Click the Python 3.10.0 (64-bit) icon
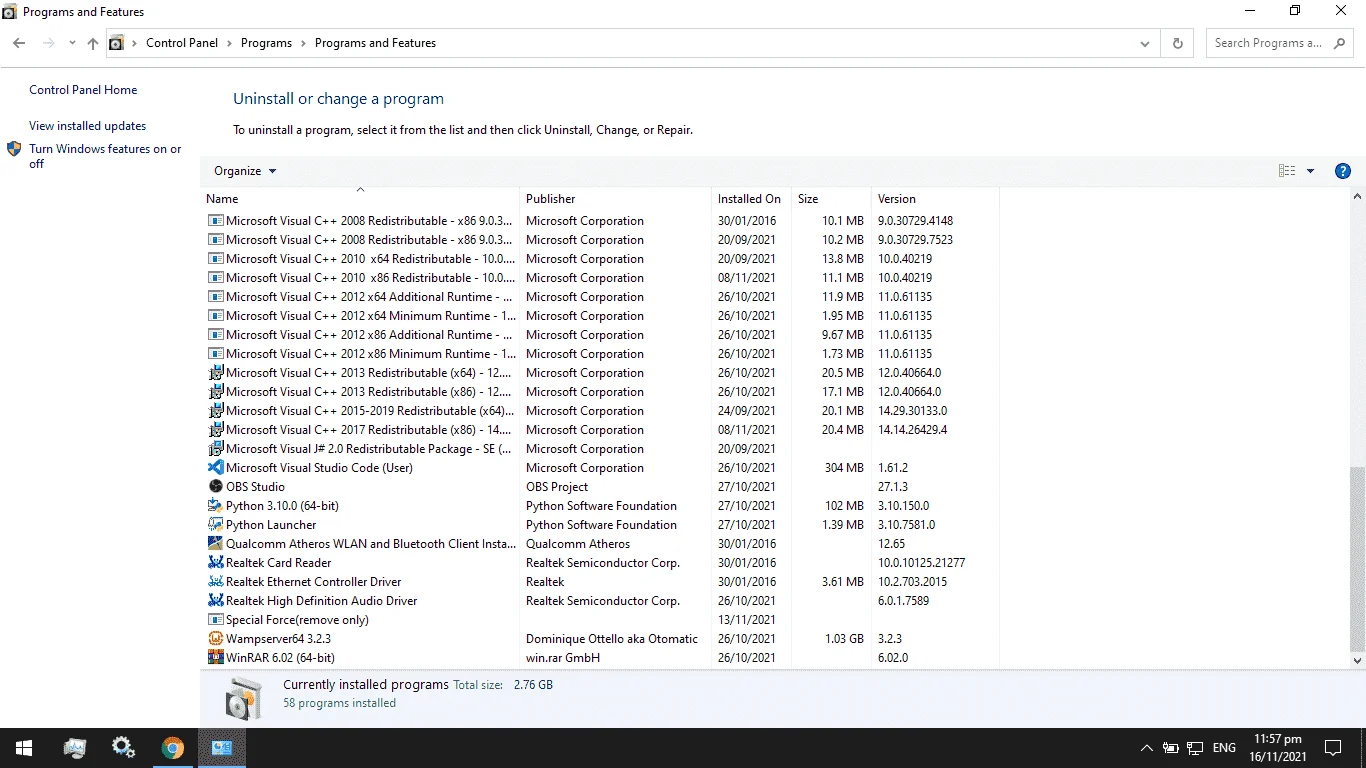The width and height of the screenshot is (1366, 768). pyautogui.click(x=215, y=506)
